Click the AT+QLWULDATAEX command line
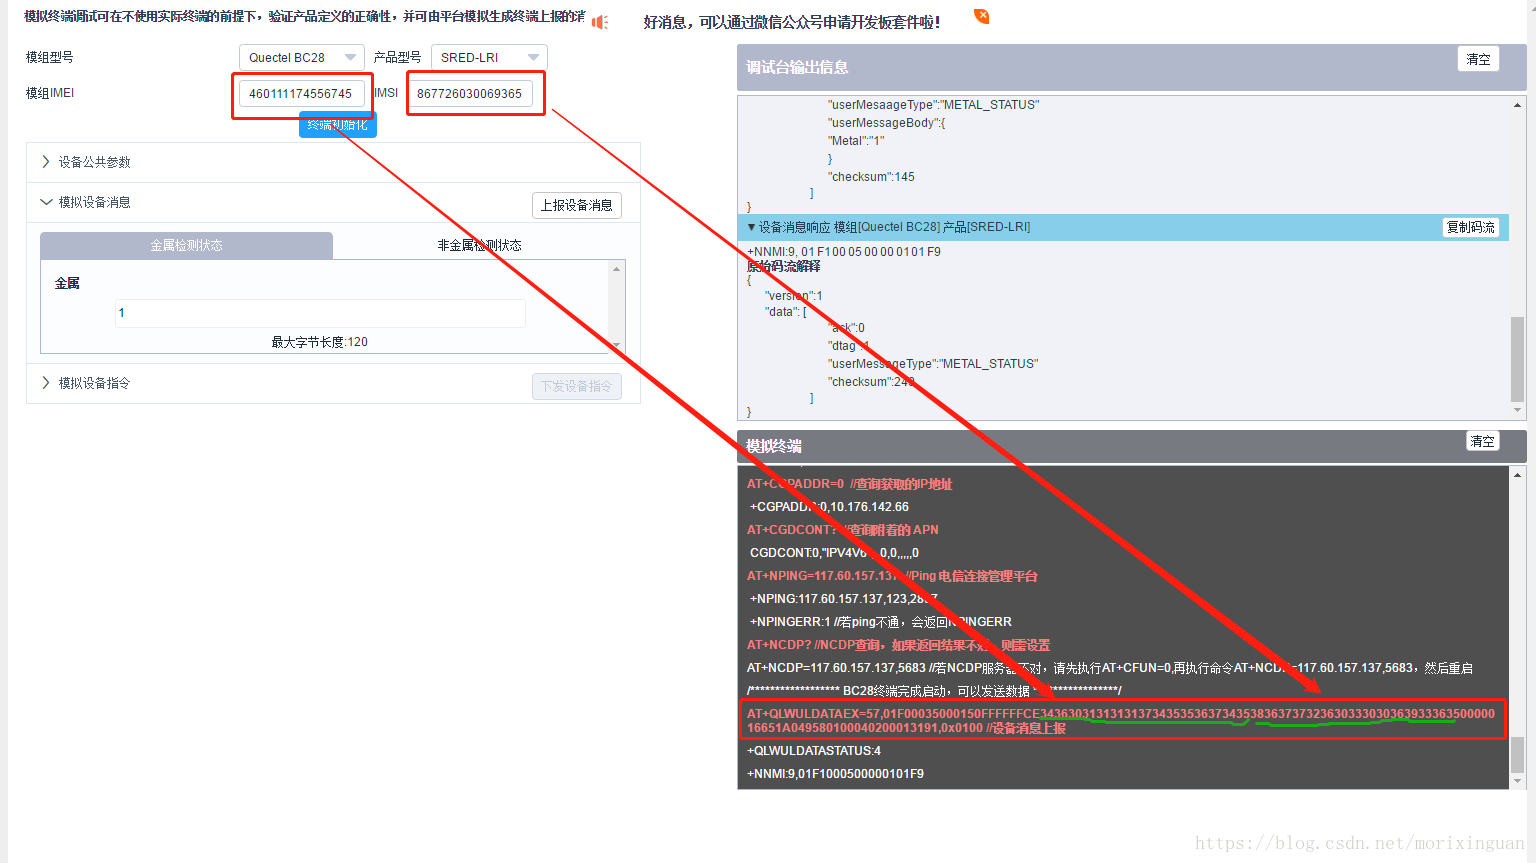This screenshot has height=863, width=1536. [x=1121, y=720]
